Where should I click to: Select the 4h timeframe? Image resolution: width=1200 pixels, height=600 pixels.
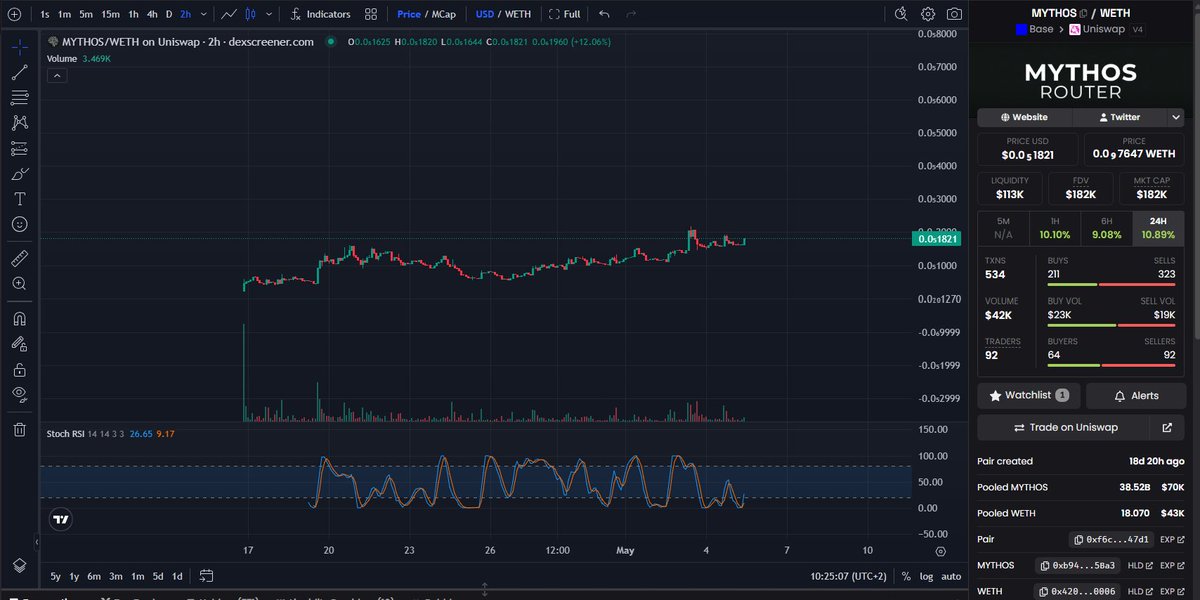(152, 14)
